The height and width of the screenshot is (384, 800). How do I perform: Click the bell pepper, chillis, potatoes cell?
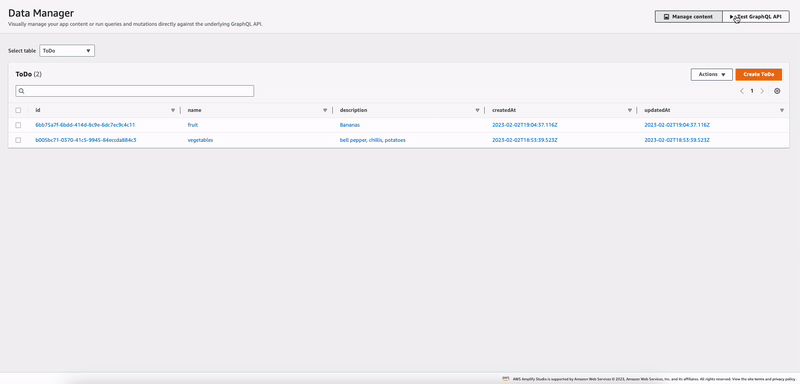coord(373,140)
